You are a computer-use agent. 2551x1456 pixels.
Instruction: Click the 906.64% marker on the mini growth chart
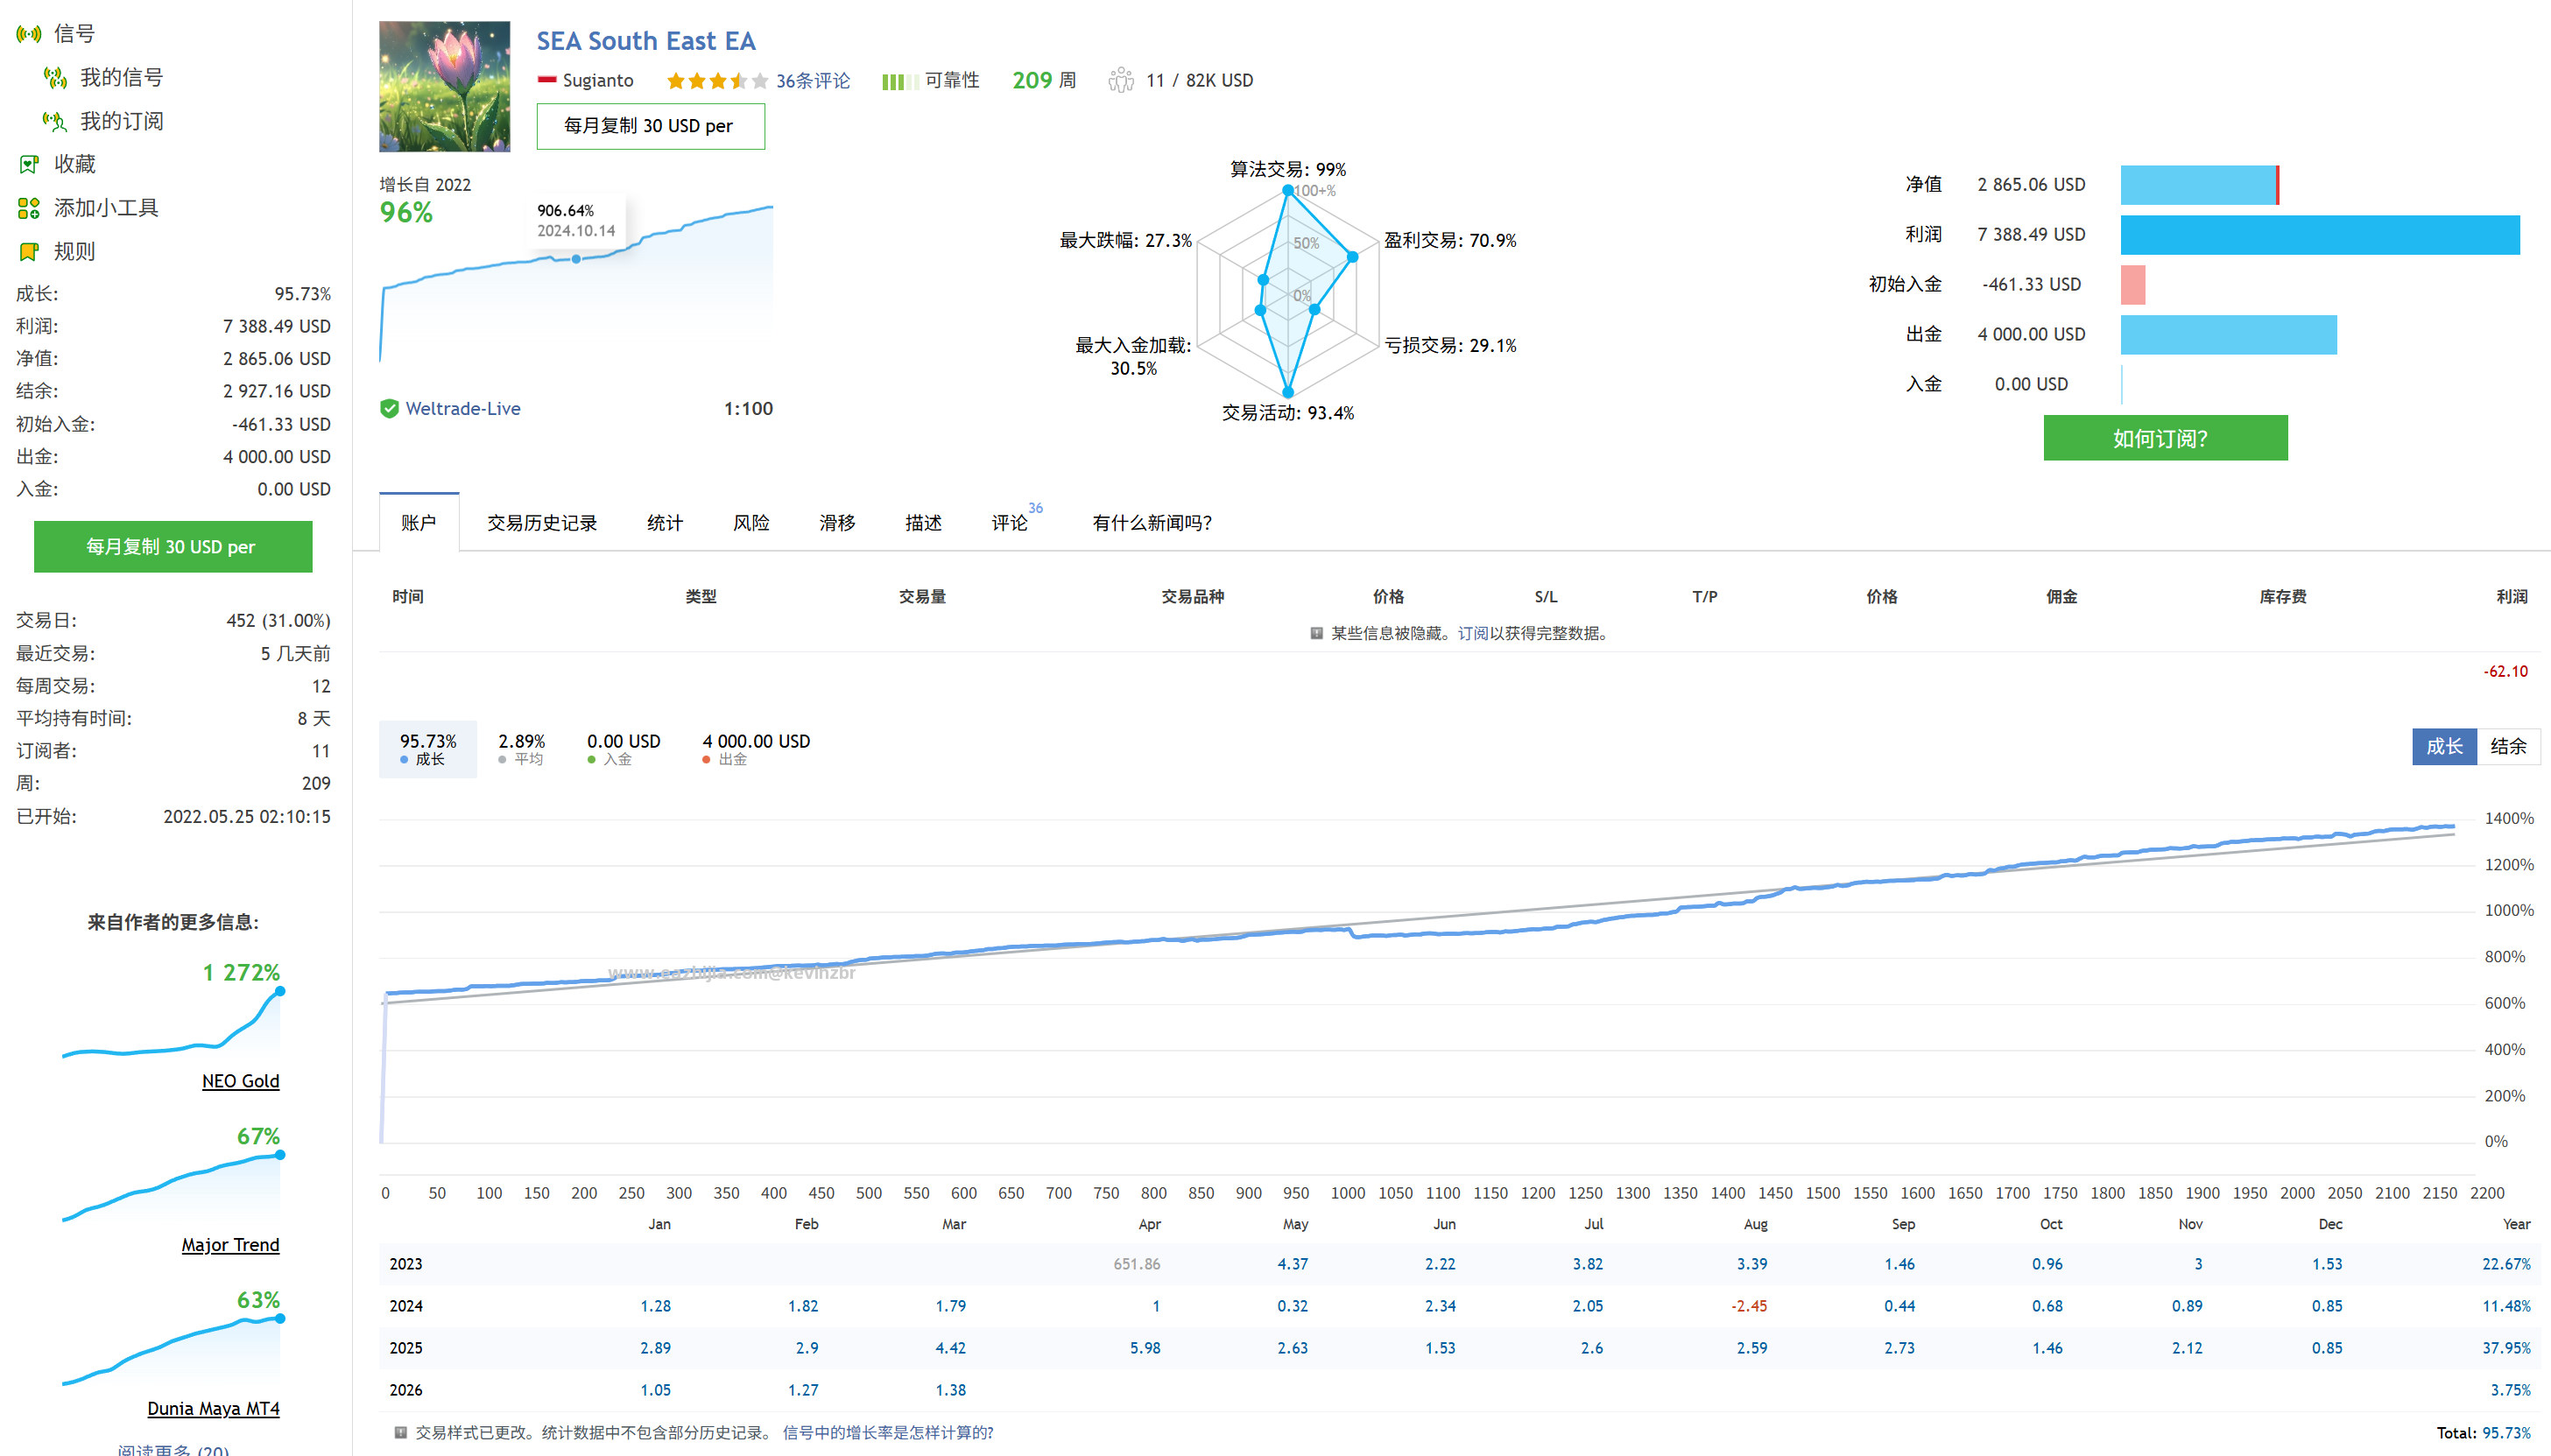tap(576, 259)
